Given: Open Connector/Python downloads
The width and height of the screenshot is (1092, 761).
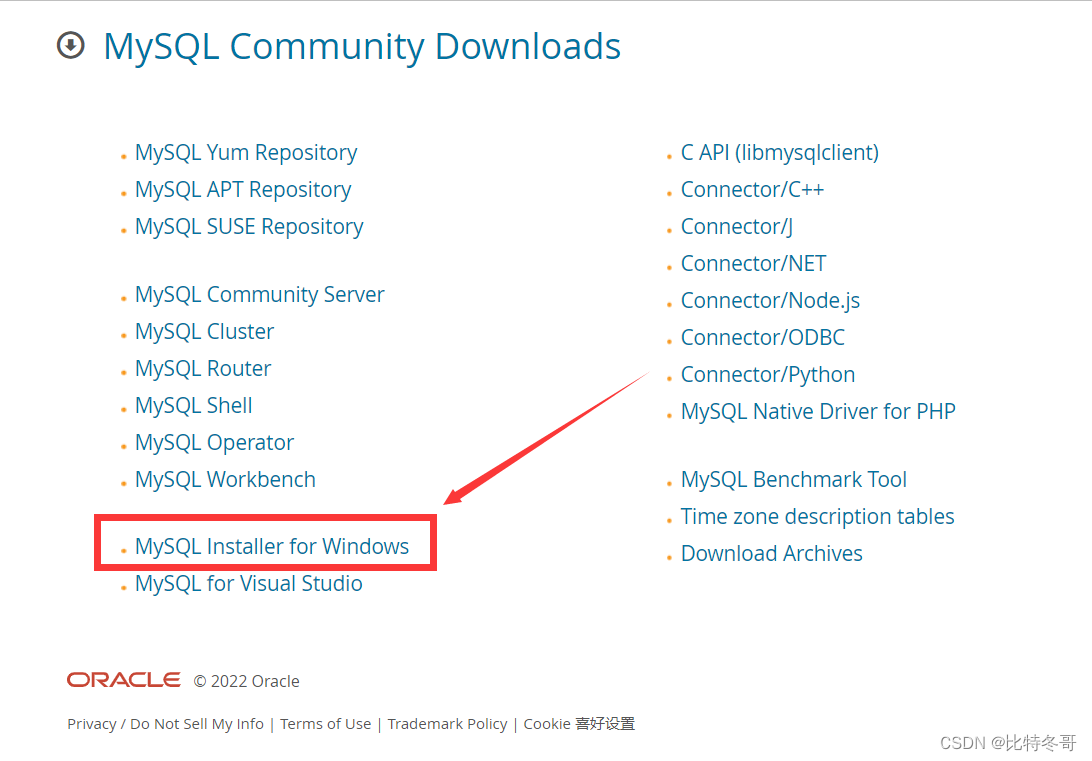Looking at the screenshot, I should [x=768, y=375].
